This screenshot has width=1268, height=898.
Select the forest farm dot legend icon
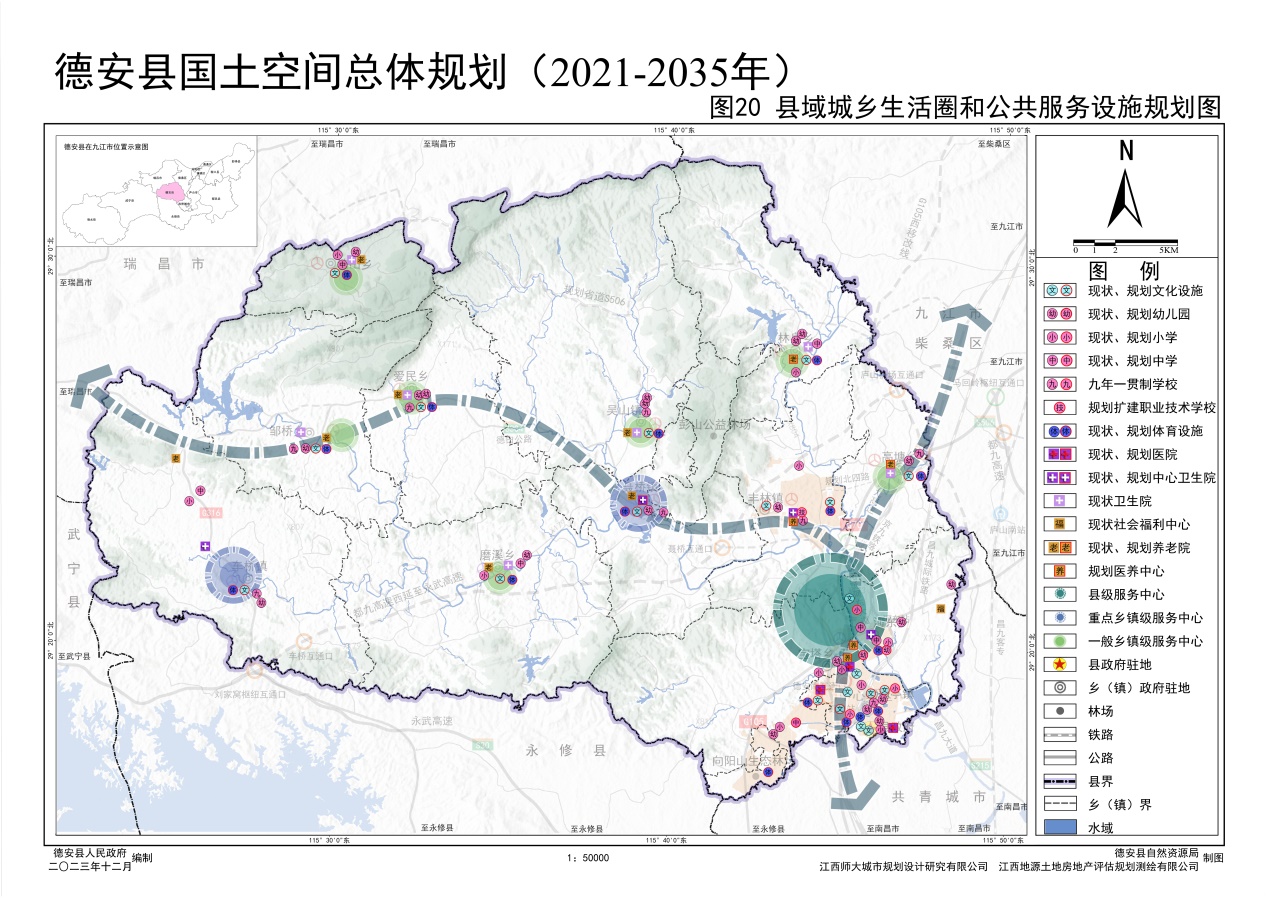1059,711
